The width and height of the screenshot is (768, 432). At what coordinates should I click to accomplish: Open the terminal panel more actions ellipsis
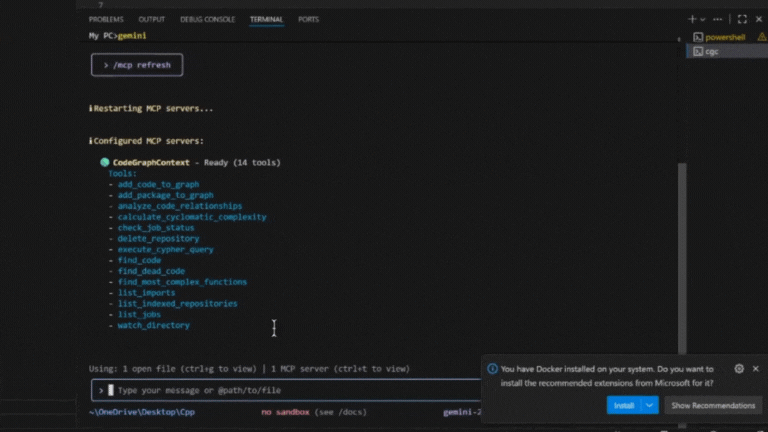click(x=717, y=19)
